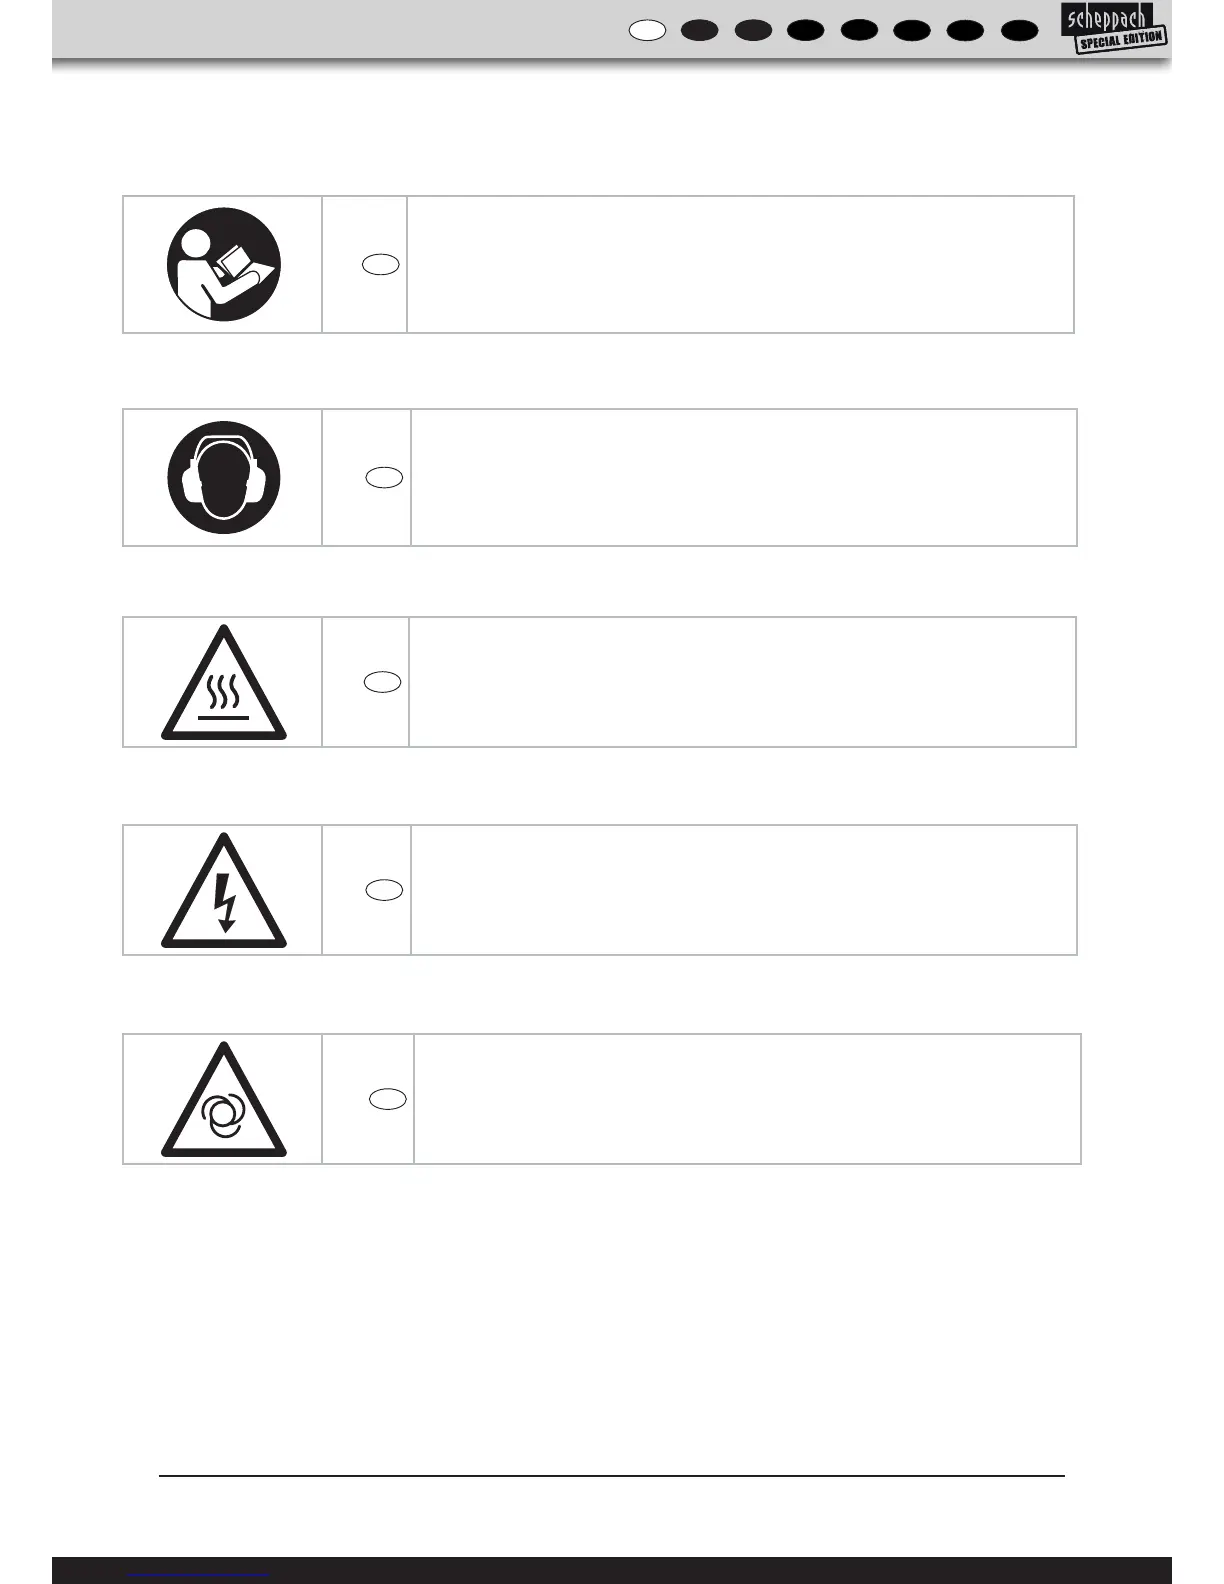The image size is (1224, 1584).
Task: Click the black footer bar
Action: coord(612,1570)
